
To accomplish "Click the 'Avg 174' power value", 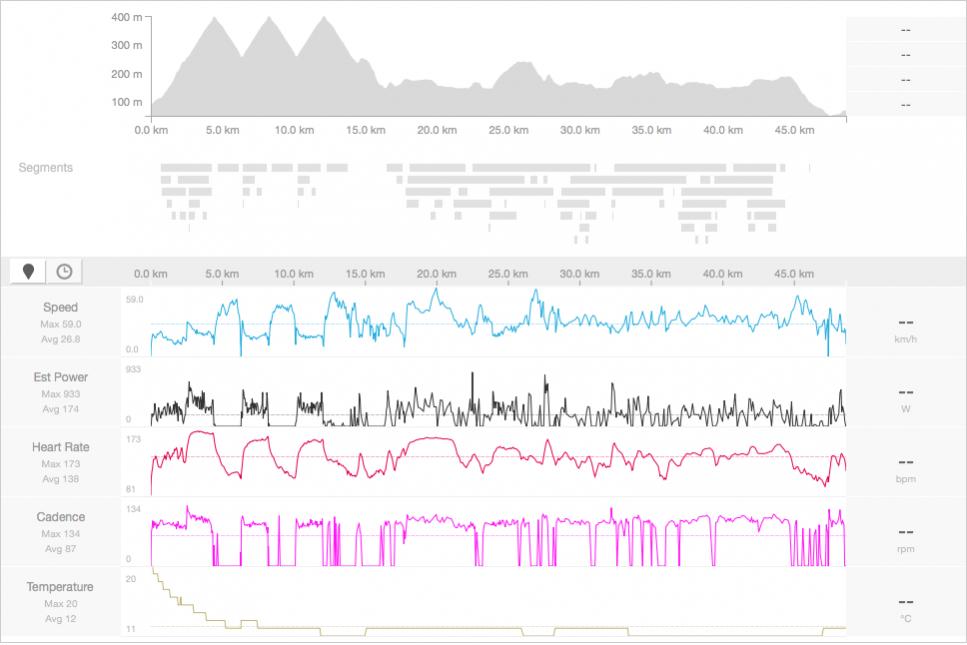I will [x=60, y=409].
